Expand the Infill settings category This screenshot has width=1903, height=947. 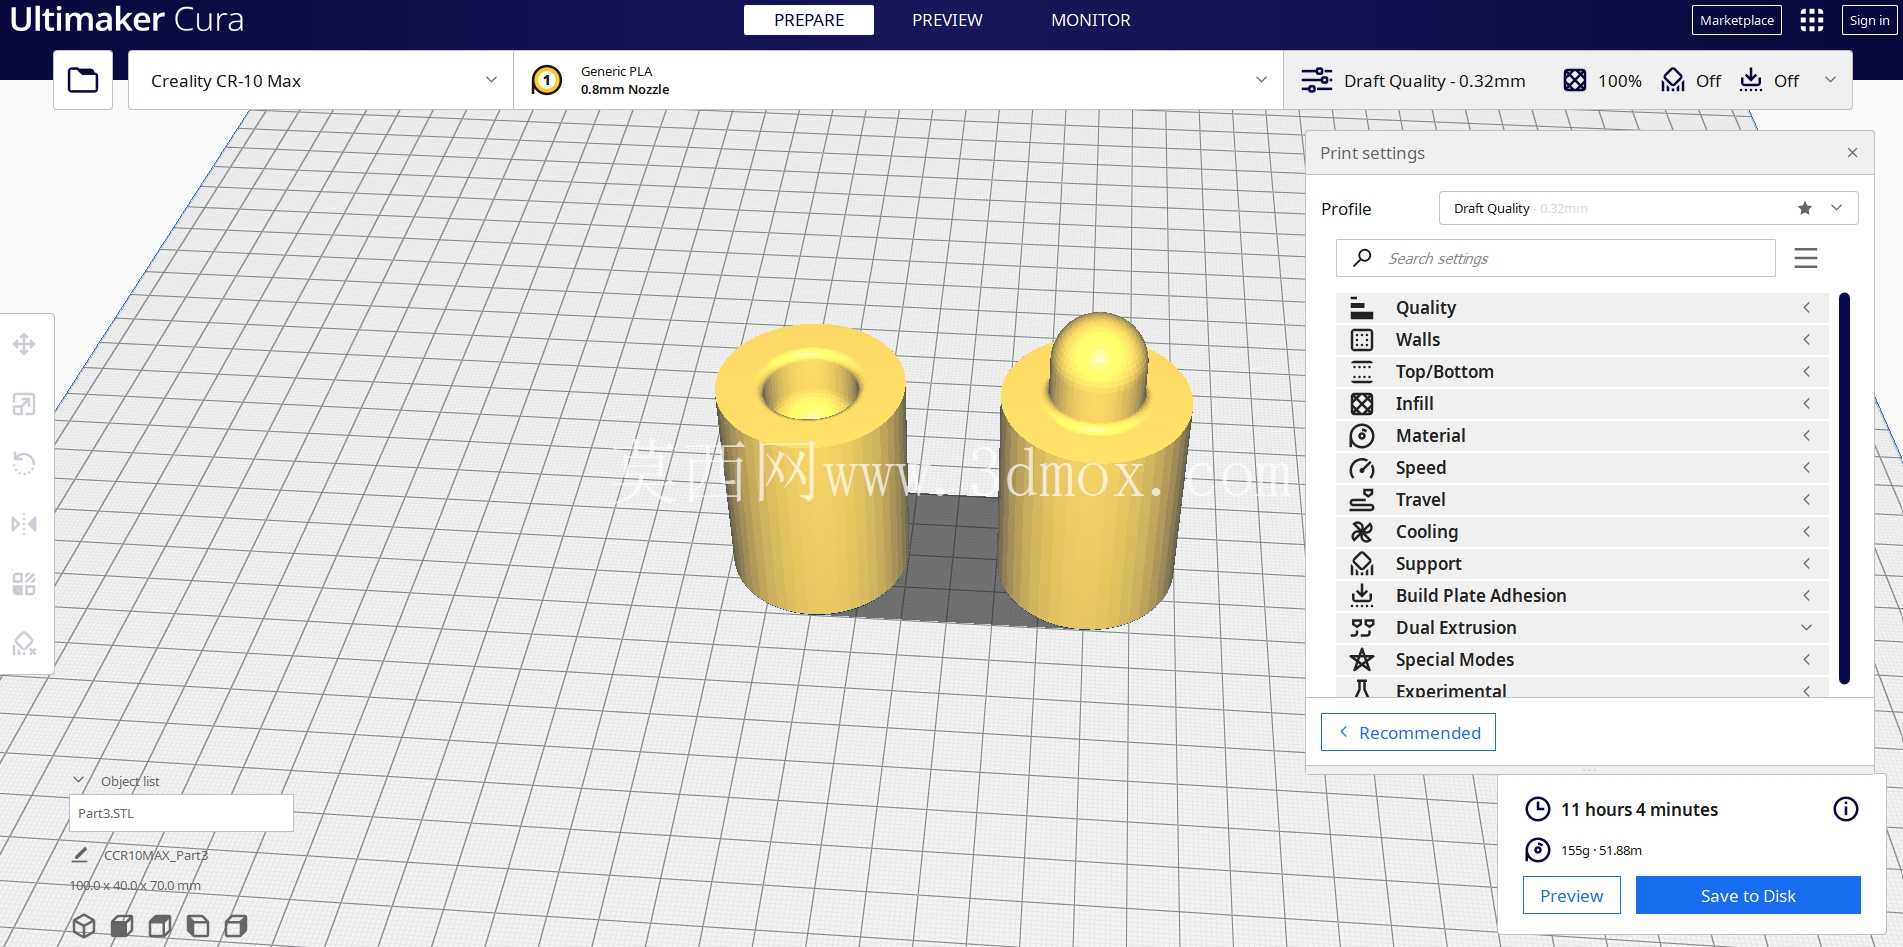pyautogui.click(x=1582, y=404)
